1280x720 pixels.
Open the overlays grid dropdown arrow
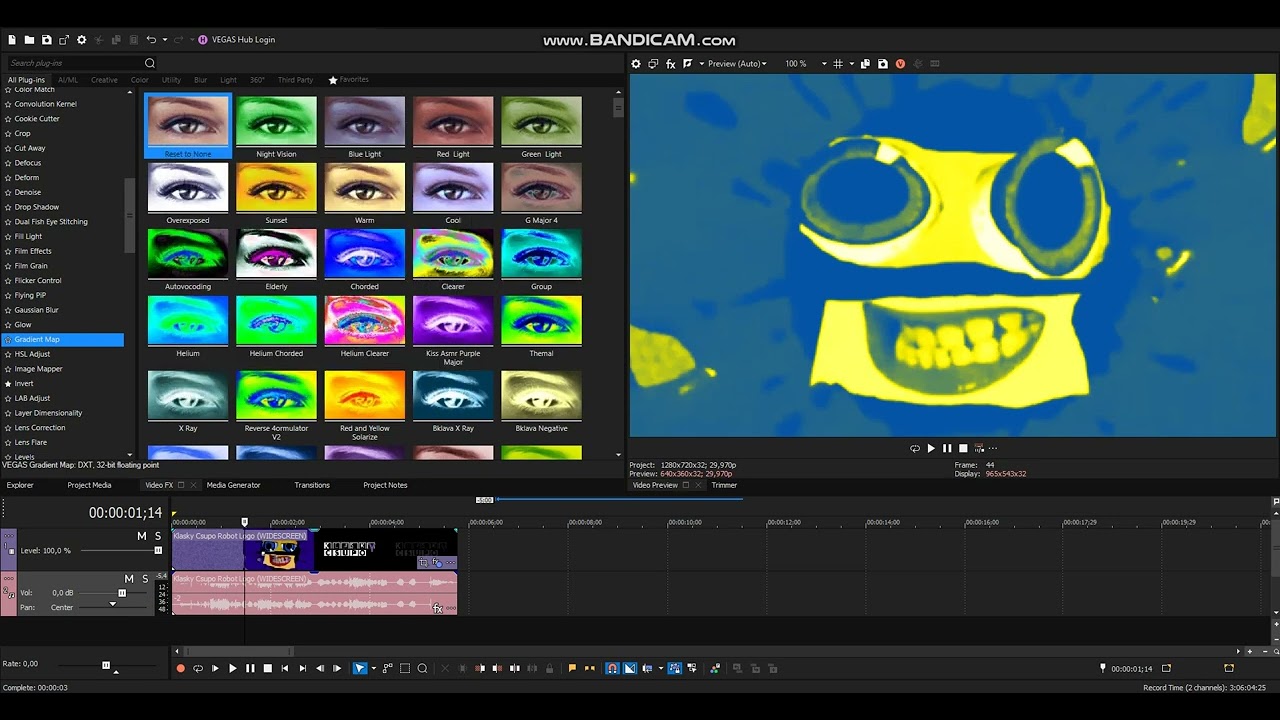pos(851,64)
